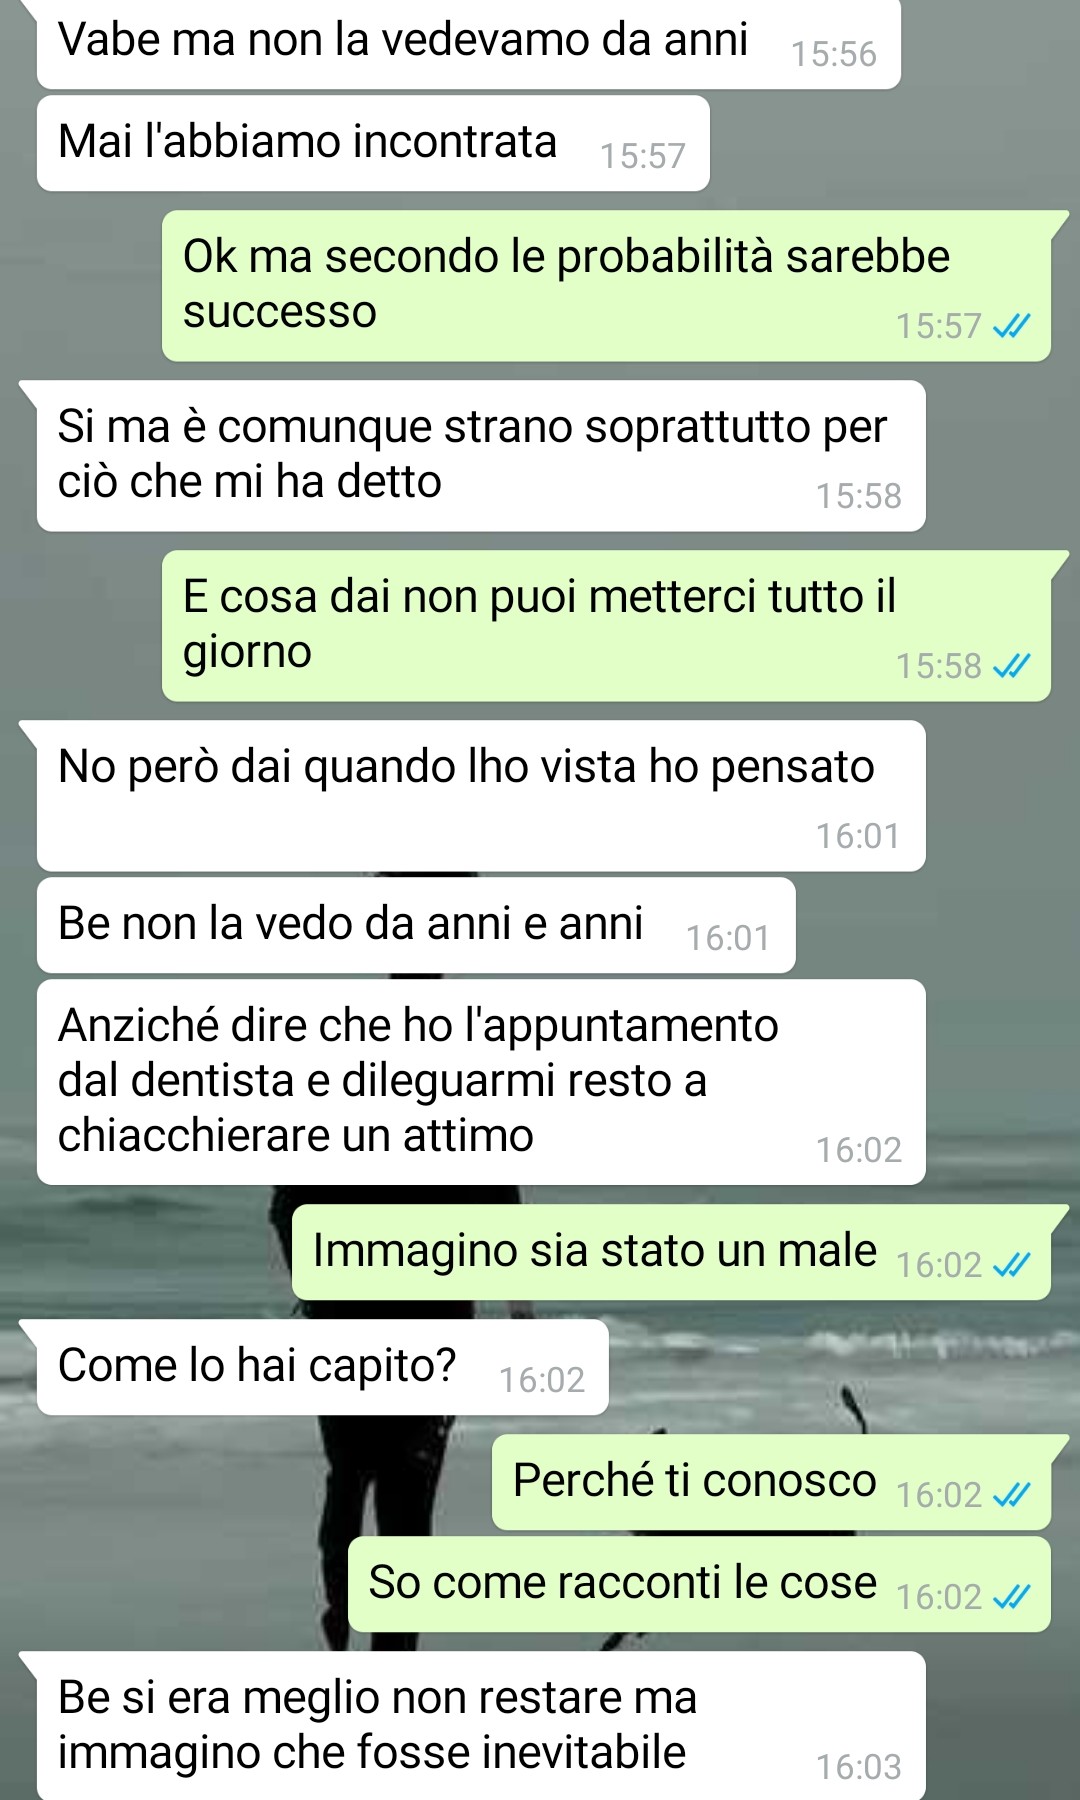
Task: Select the message starting 'Anziché dire che ho l'appuntamento'
Action: [x=481, y=1082]
